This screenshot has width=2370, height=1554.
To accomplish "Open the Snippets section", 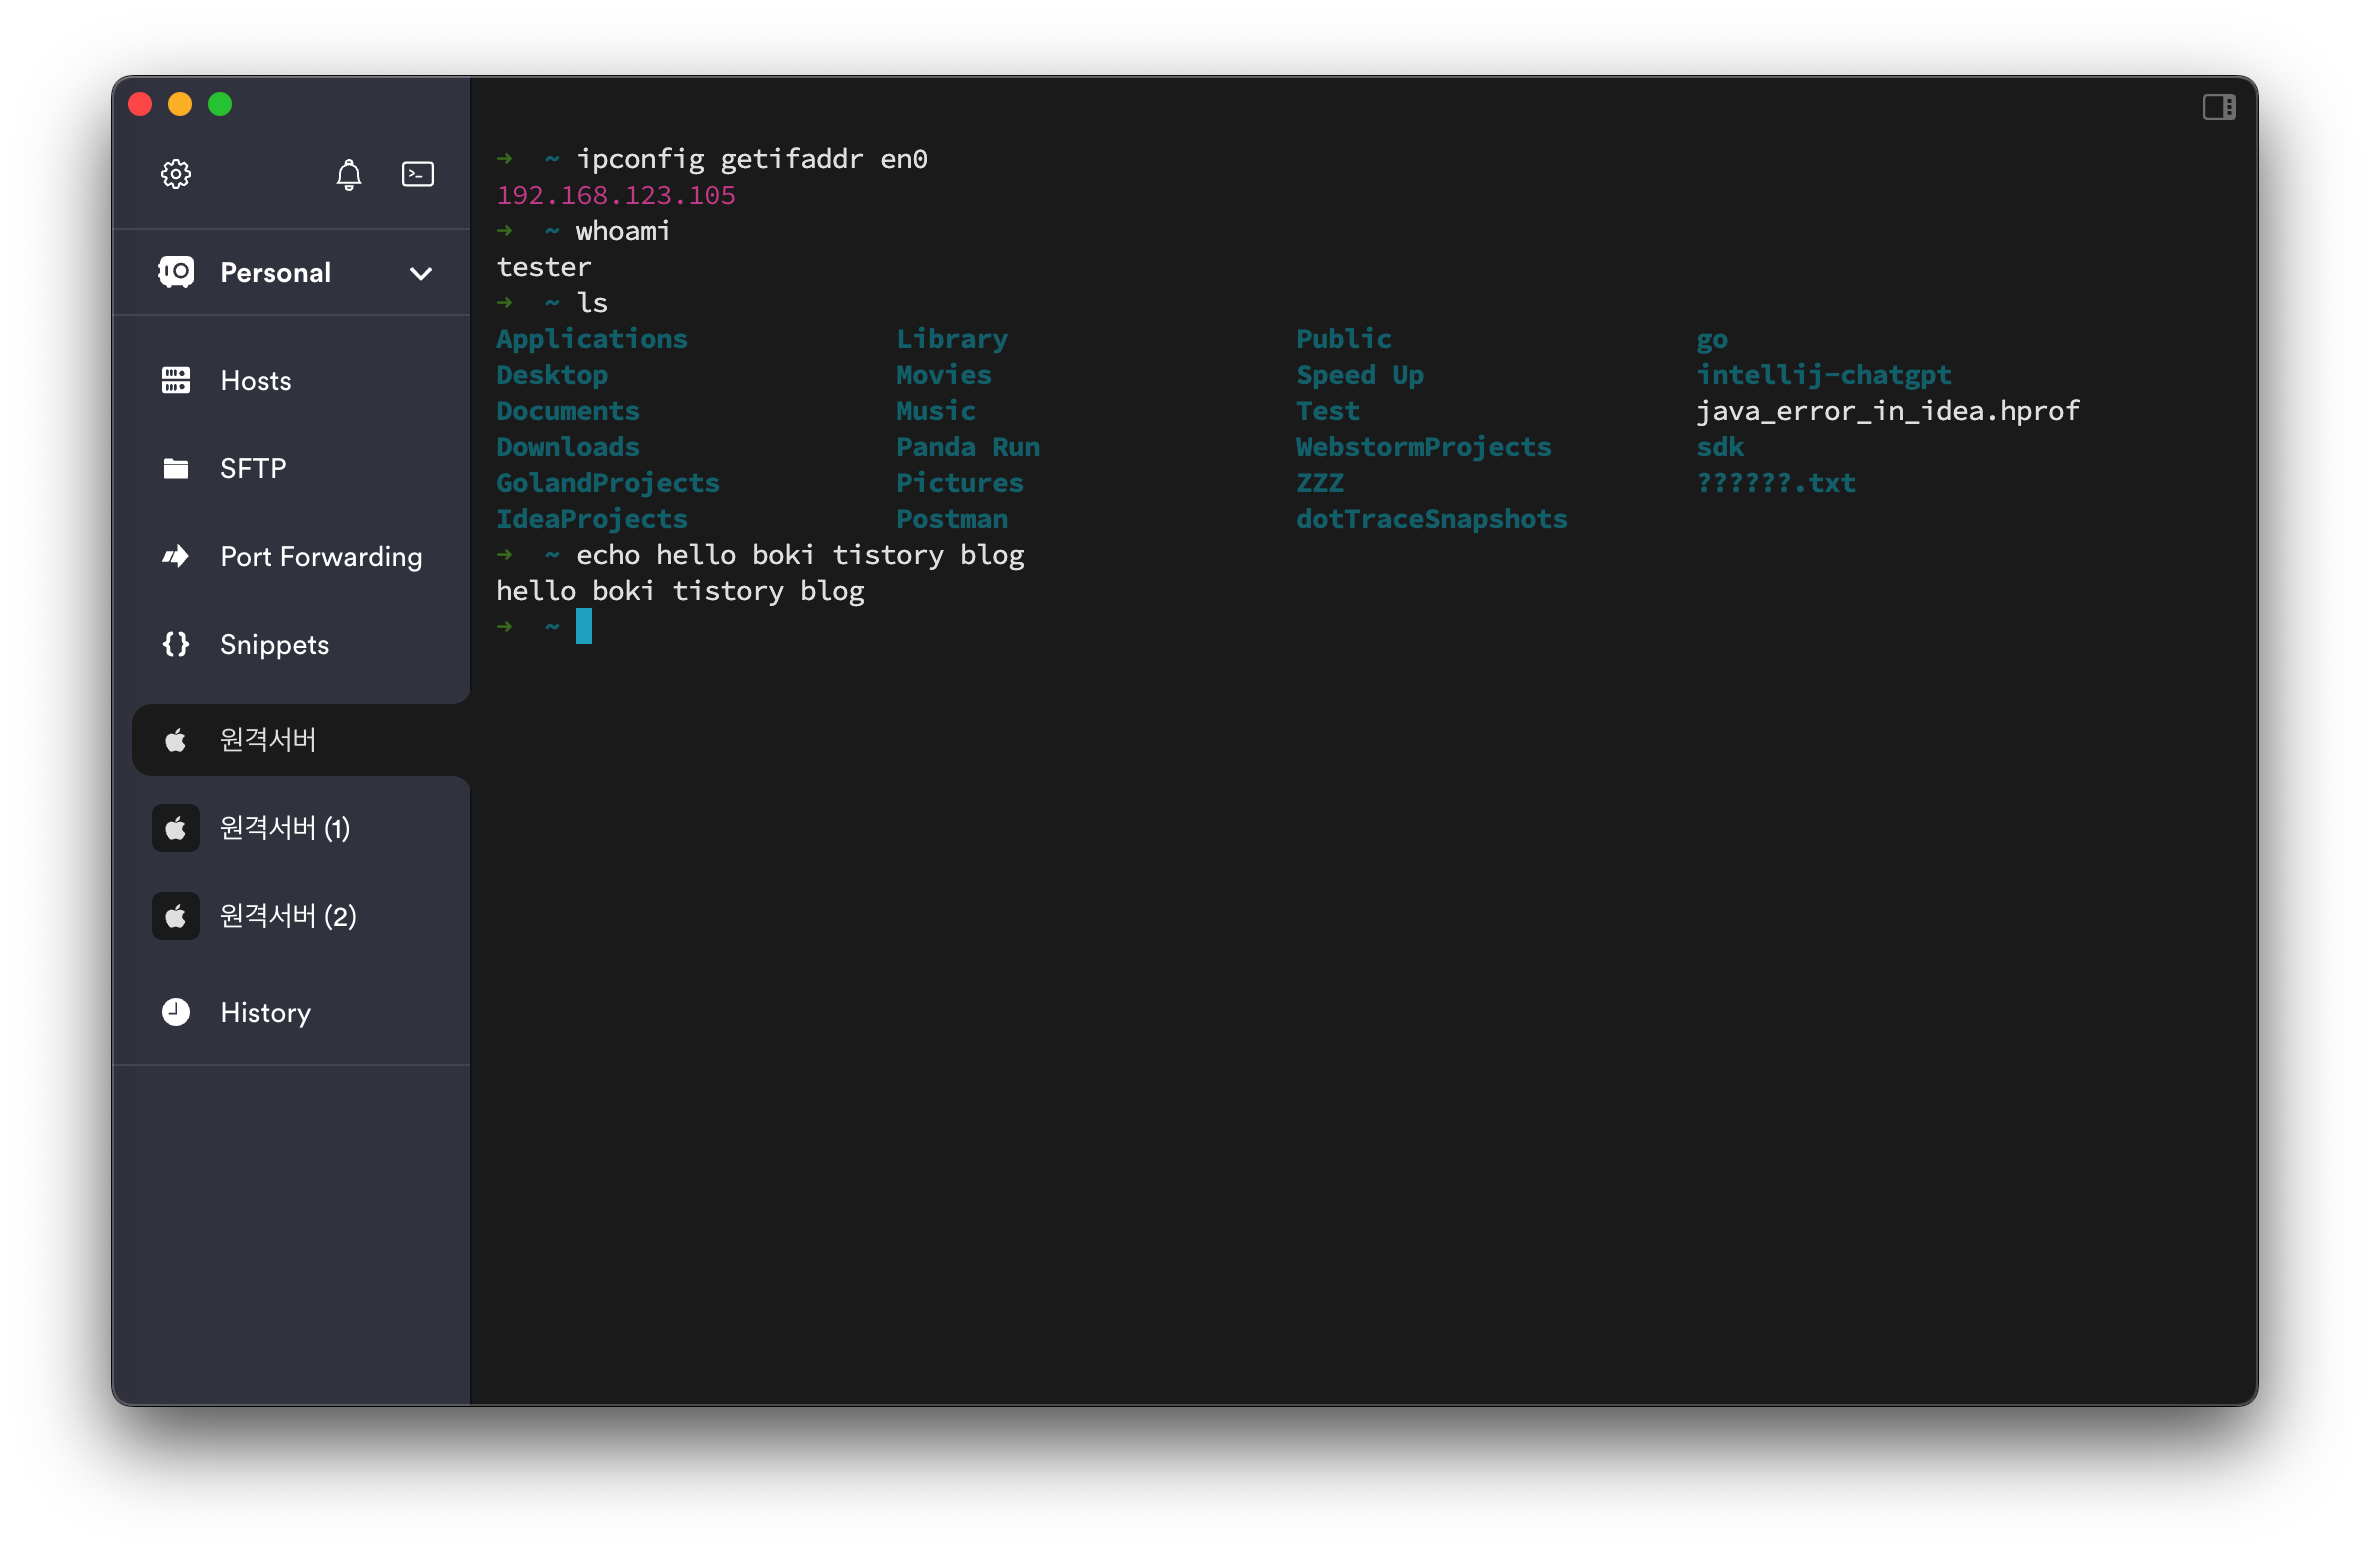I will [274, 644].
